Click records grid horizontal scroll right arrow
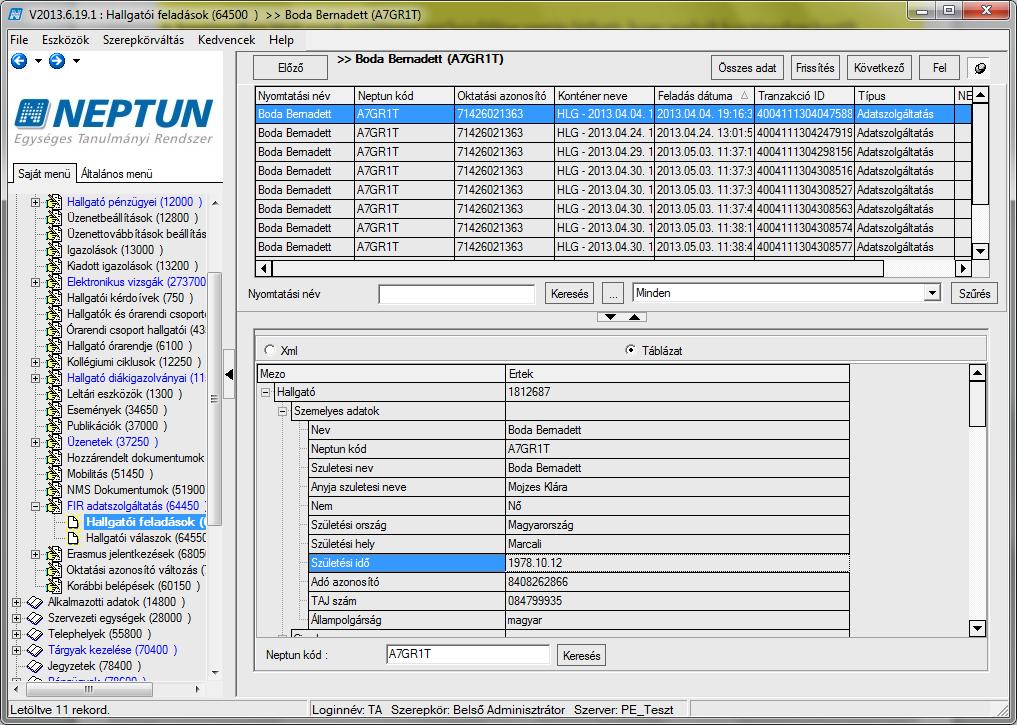 [963, 268]
